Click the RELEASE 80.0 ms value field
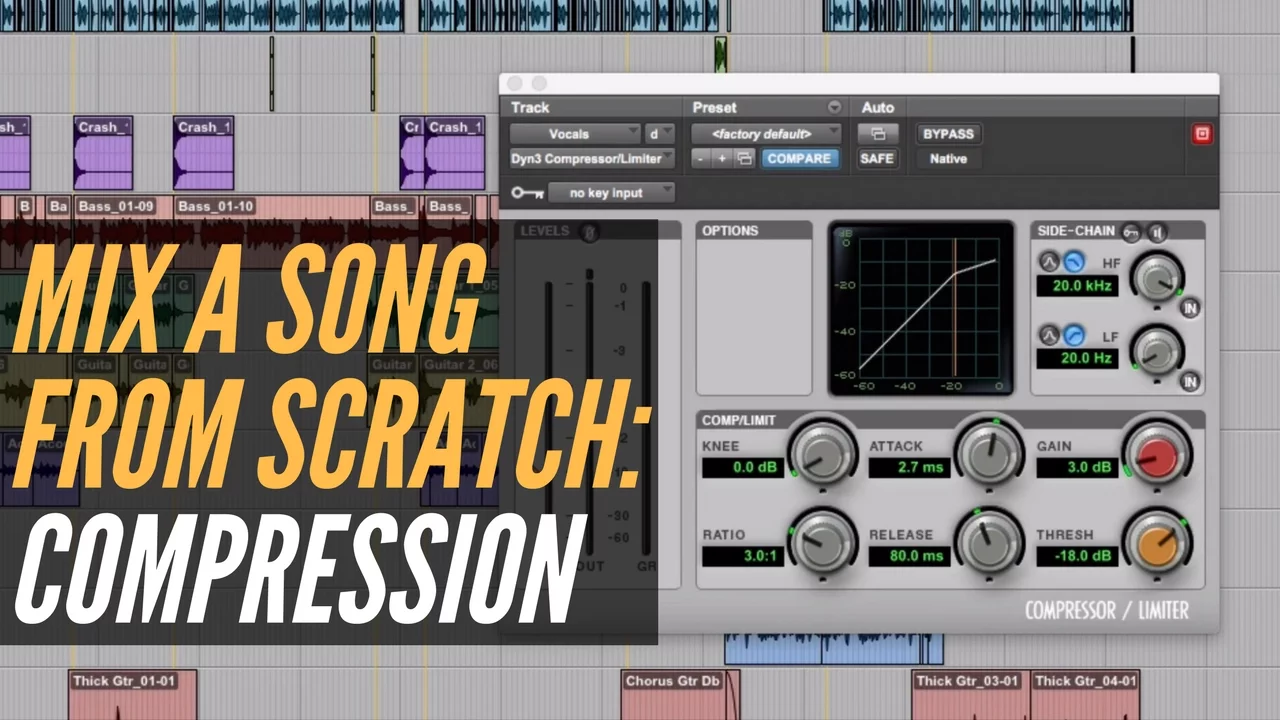 909,556
